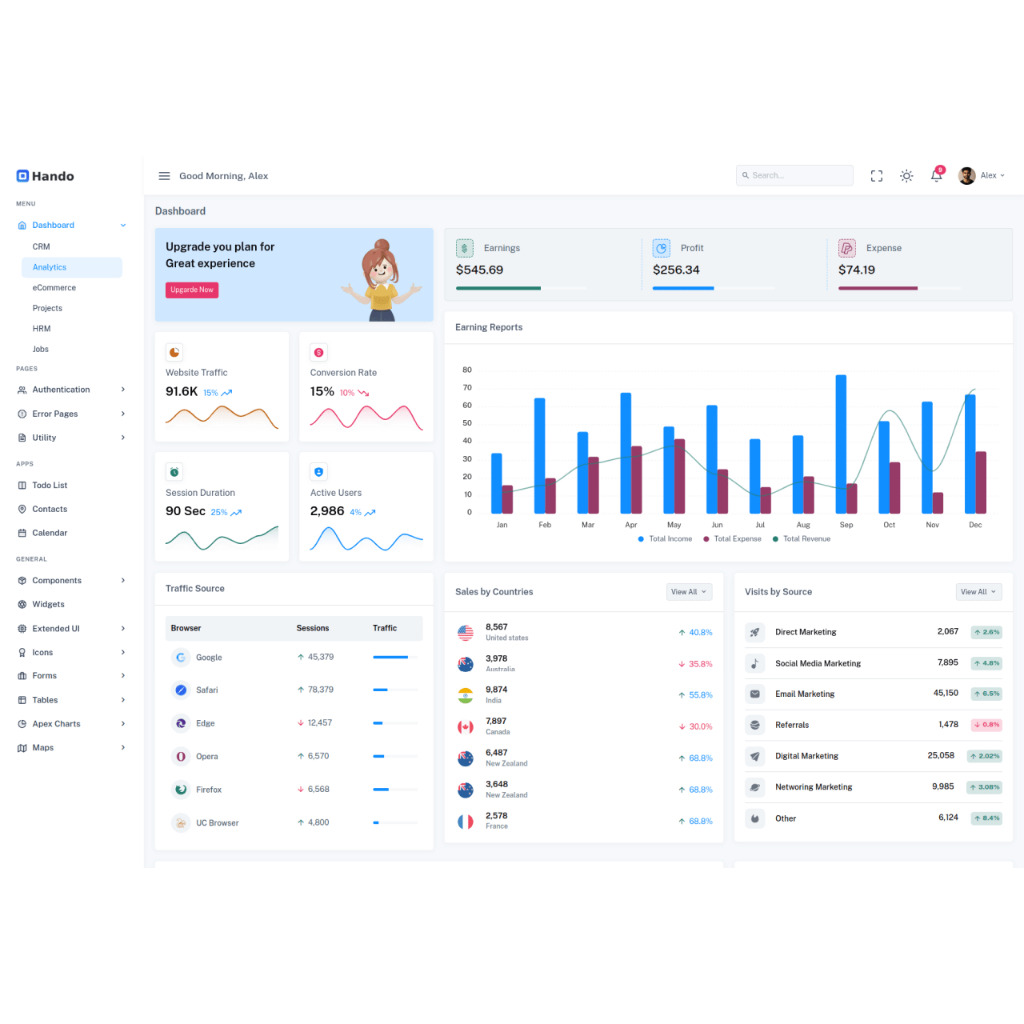Enter fullscreen mode via top bar icon
Screen dimensions: 1024x1024
pos(876,176)
